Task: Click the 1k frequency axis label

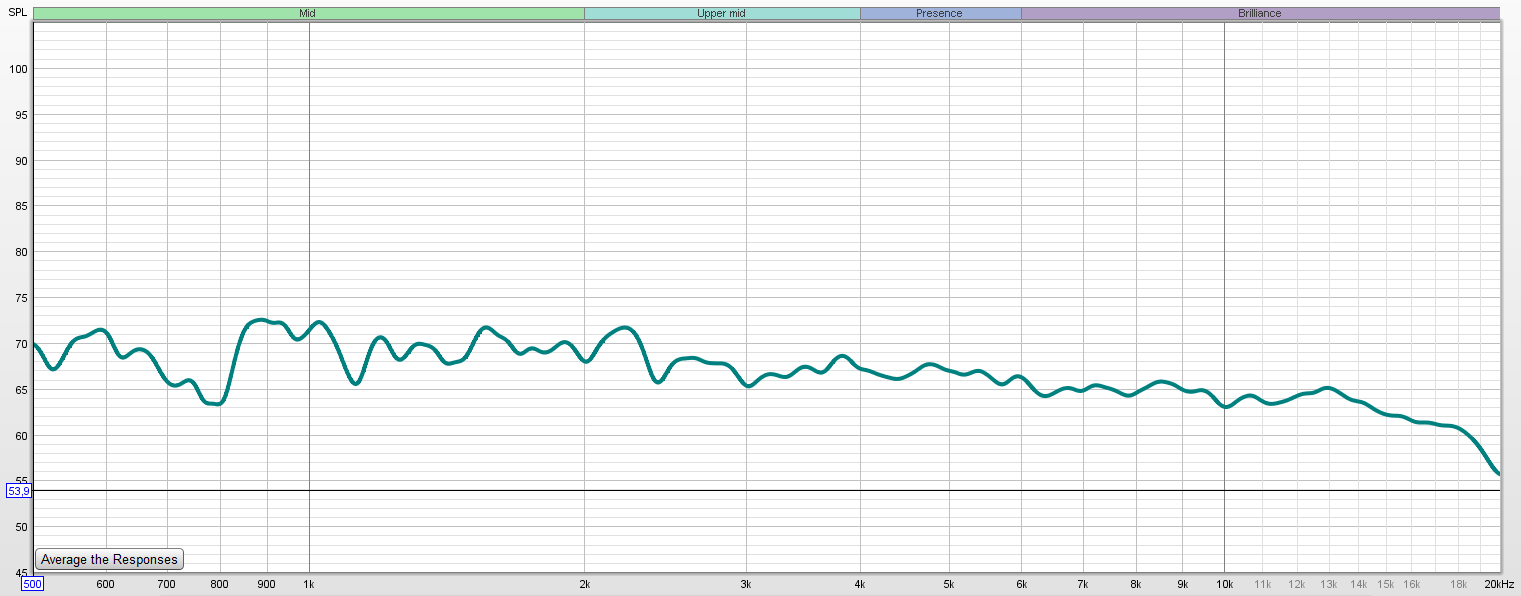Action: point(309,584)
